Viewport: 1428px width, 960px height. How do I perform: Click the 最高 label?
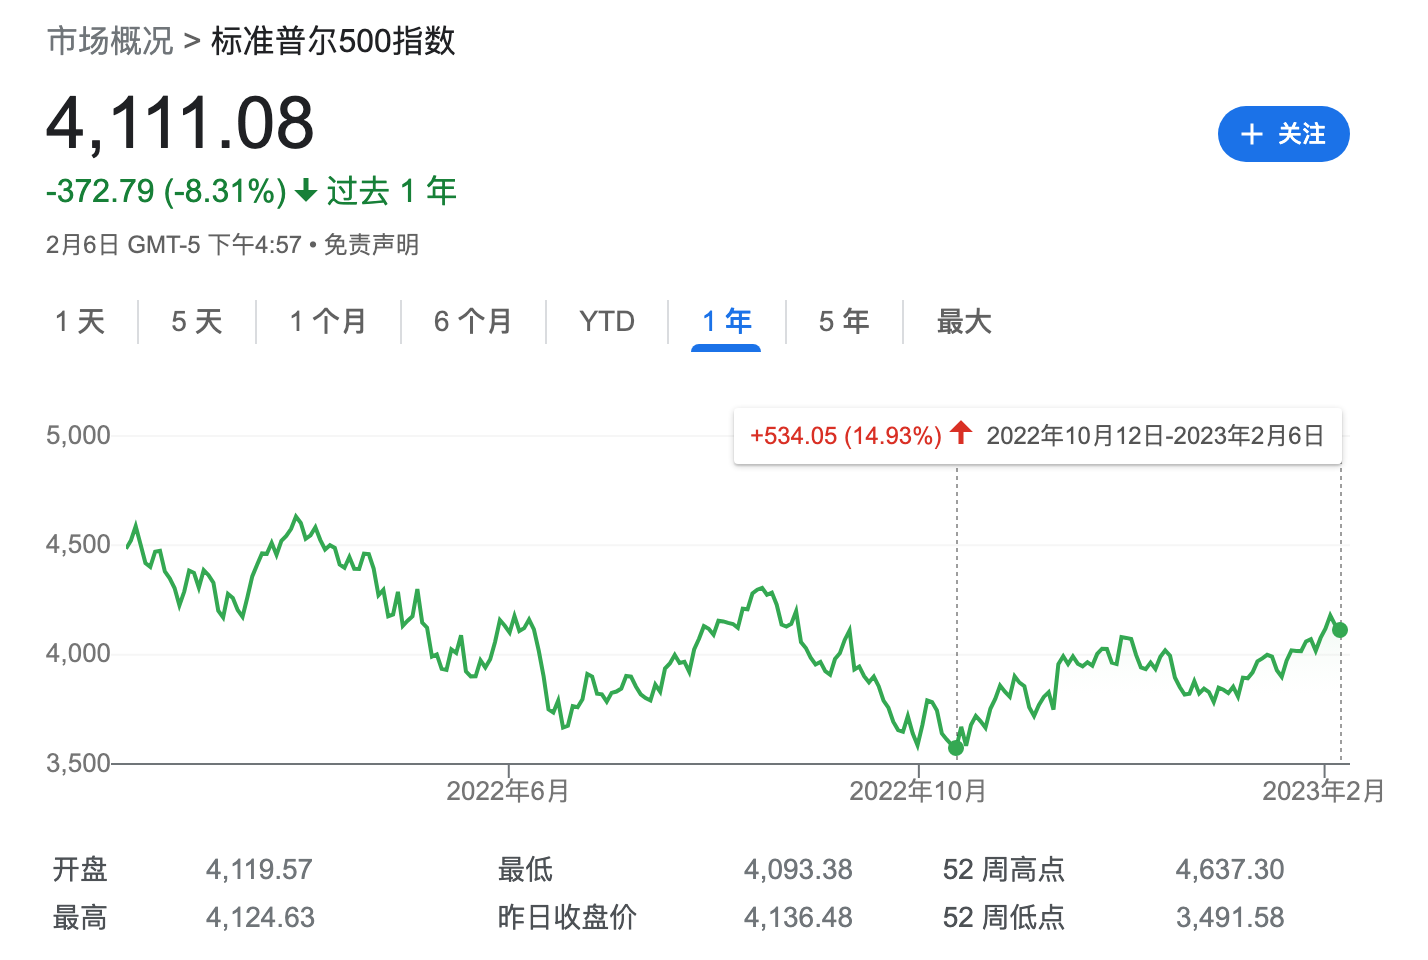(80, 917)
